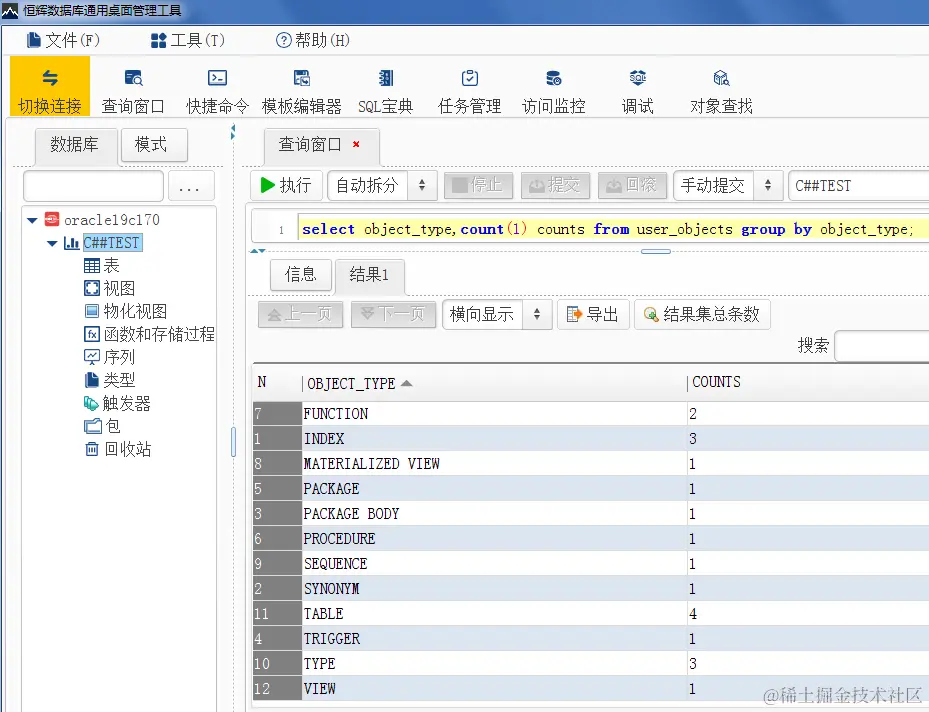Open the 工具(T) menu
This screenshot has height=712, width=929.
[188, 40]
